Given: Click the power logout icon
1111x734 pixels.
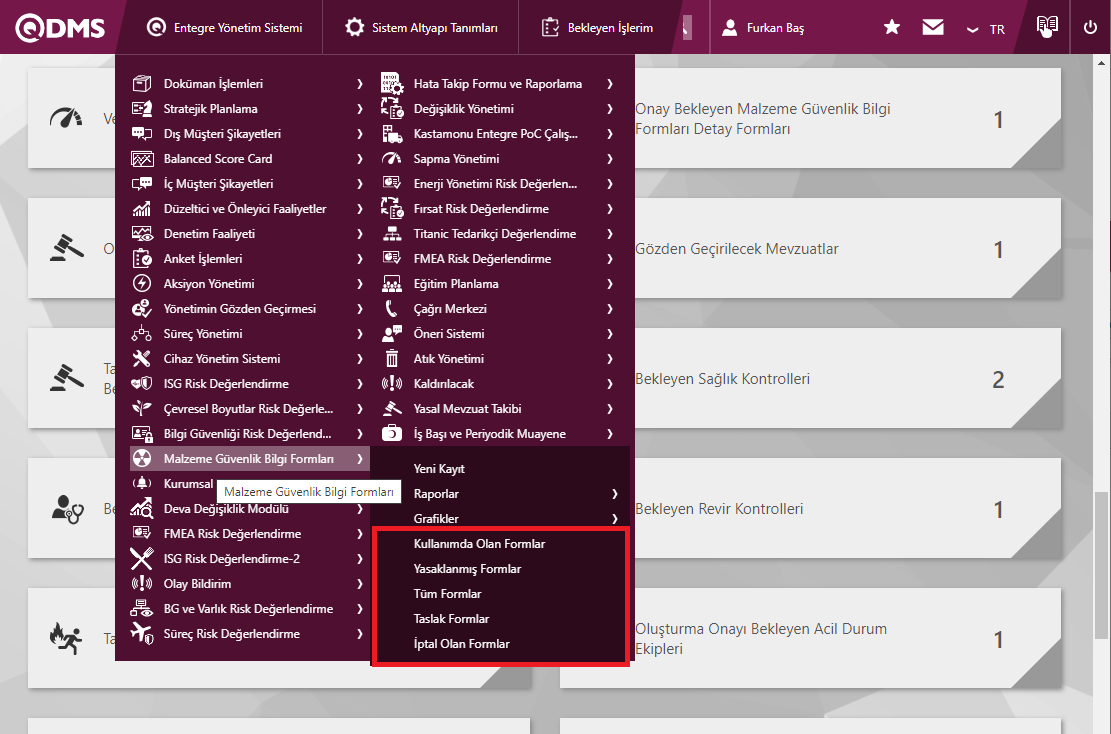Looking at the screenshot, I should coord(1090,28).
